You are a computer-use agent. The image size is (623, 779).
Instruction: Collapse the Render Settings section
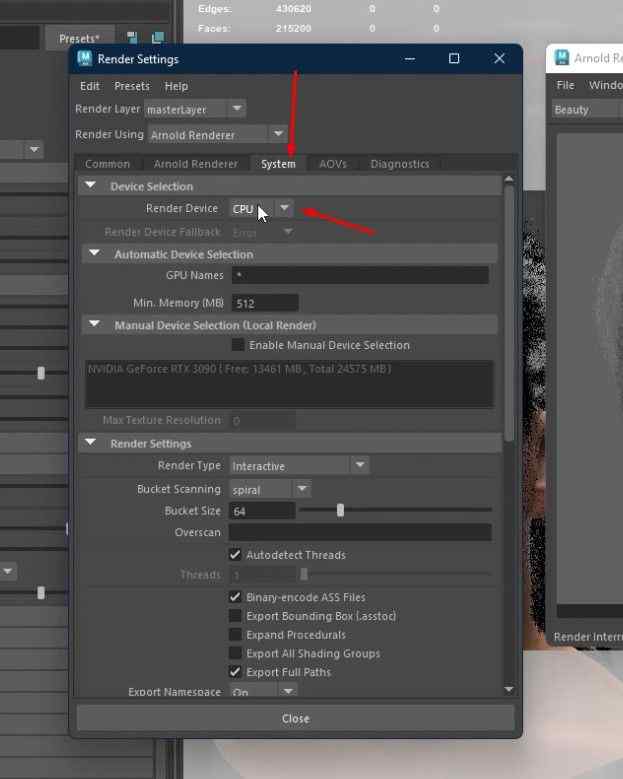pos(90,442)
